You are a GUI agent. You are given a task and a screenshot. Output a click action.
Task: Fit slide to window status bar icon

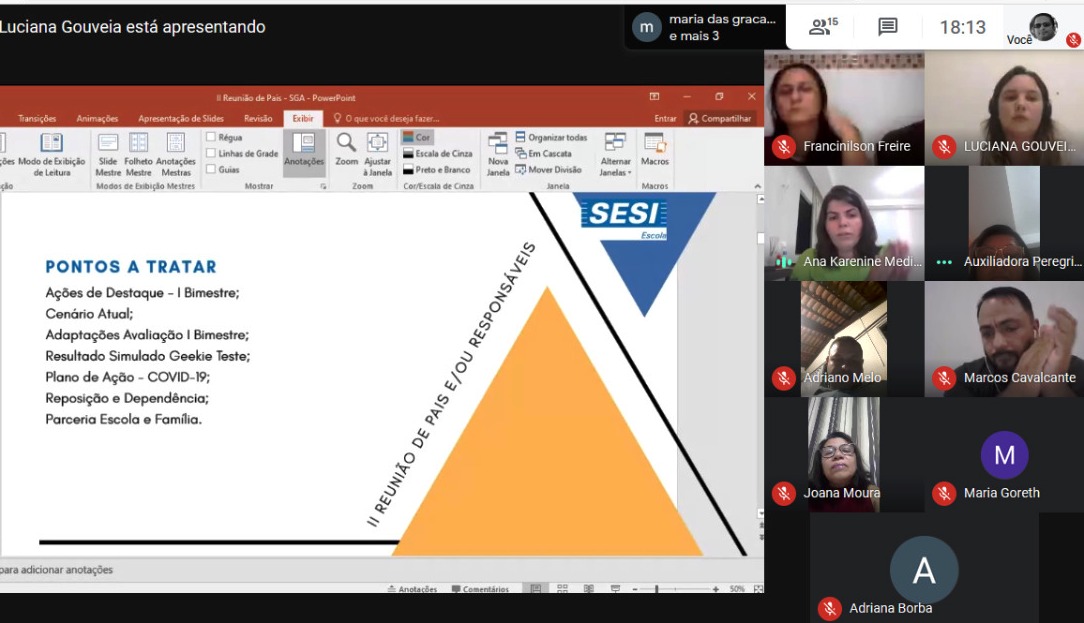pyautogui.click(x=758, y=588)
